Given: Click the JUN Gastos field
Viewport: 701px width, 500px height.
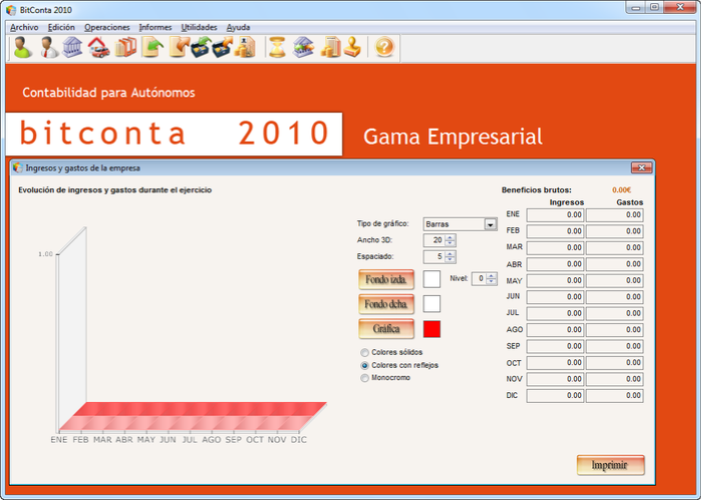Looking at the screenshot, I should (615, 297).
